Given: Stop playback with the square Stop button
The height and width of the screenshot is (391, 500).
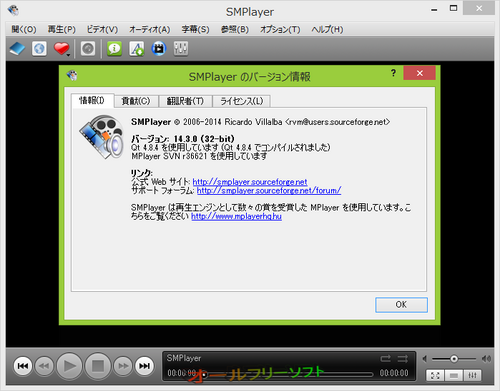Looking at the screenshot, I should (98, 366).
